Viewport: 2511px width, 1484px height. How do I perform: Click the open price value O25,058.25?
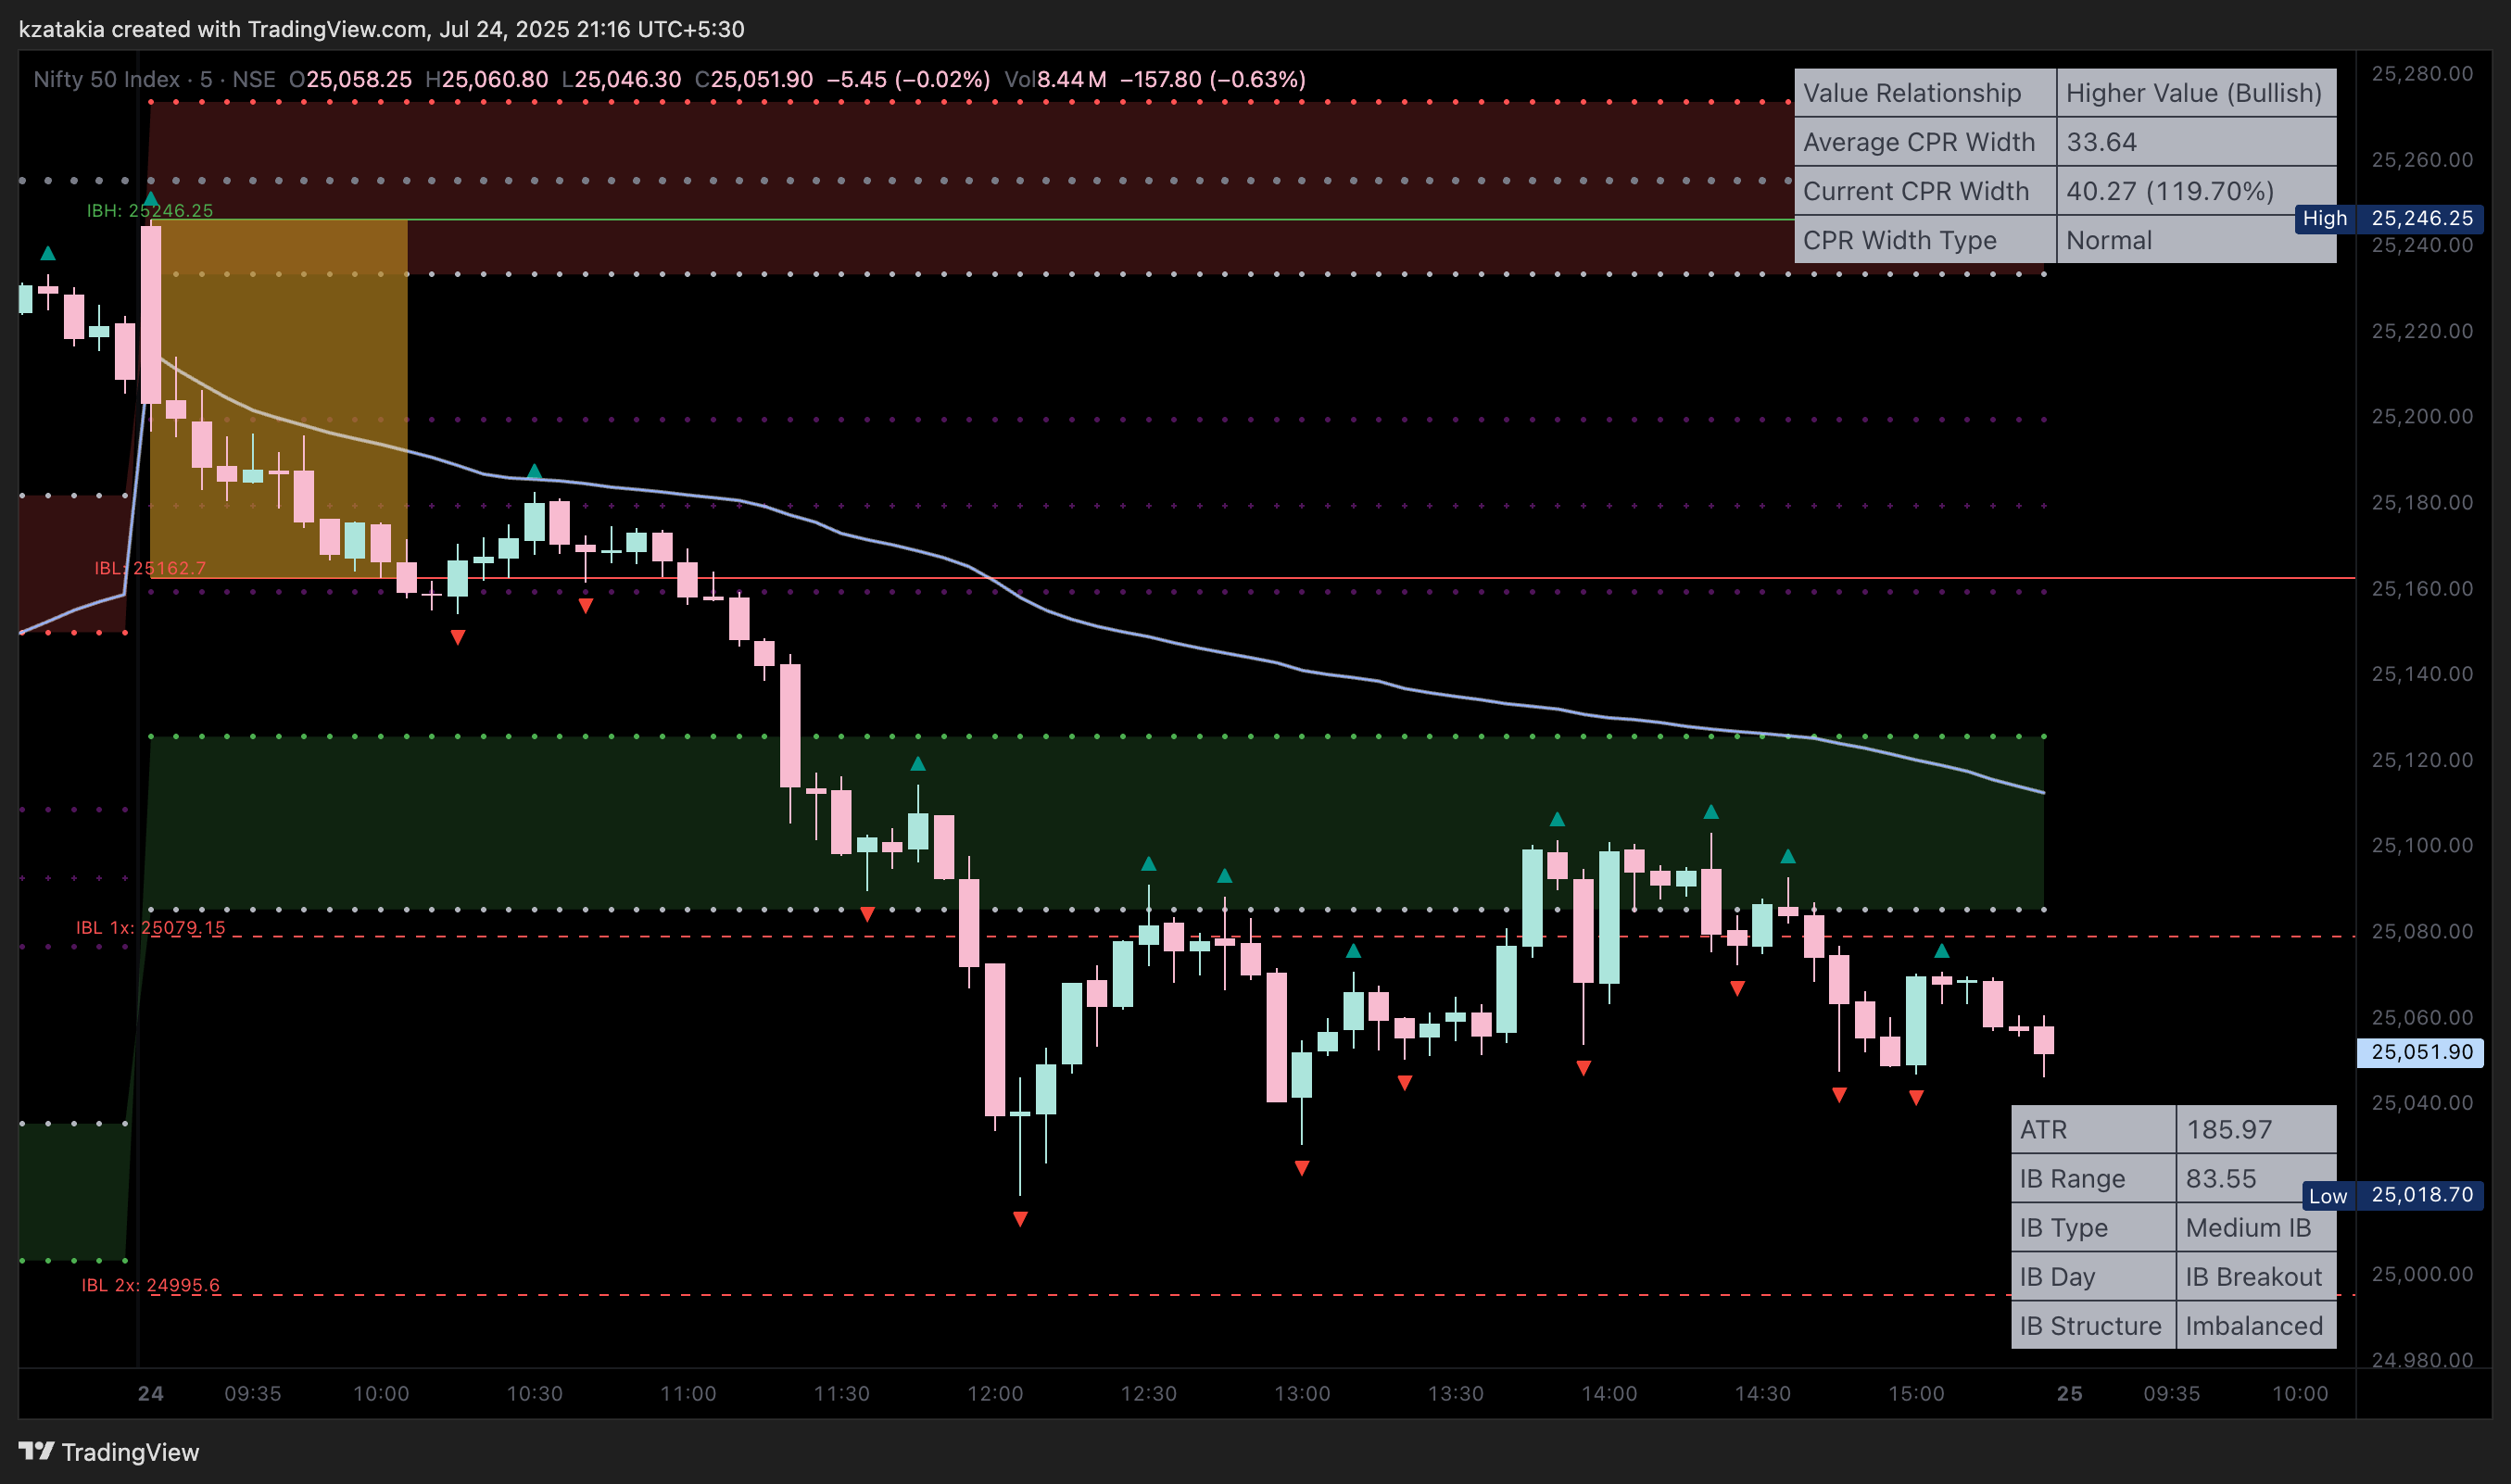click(x=350, y=79)
